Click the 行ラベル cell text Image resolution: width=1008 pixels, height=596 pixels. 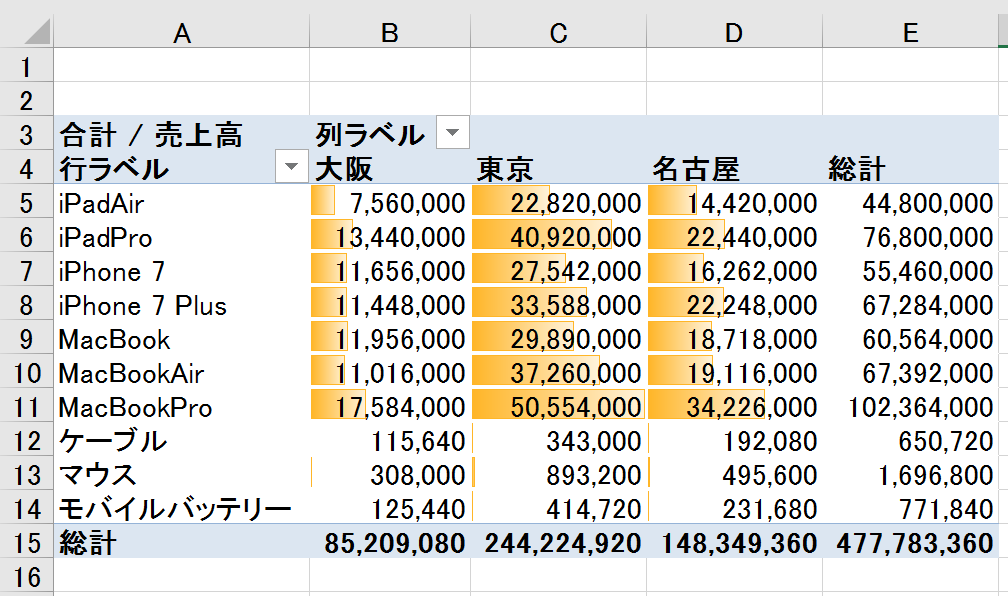tap(114, 168)
